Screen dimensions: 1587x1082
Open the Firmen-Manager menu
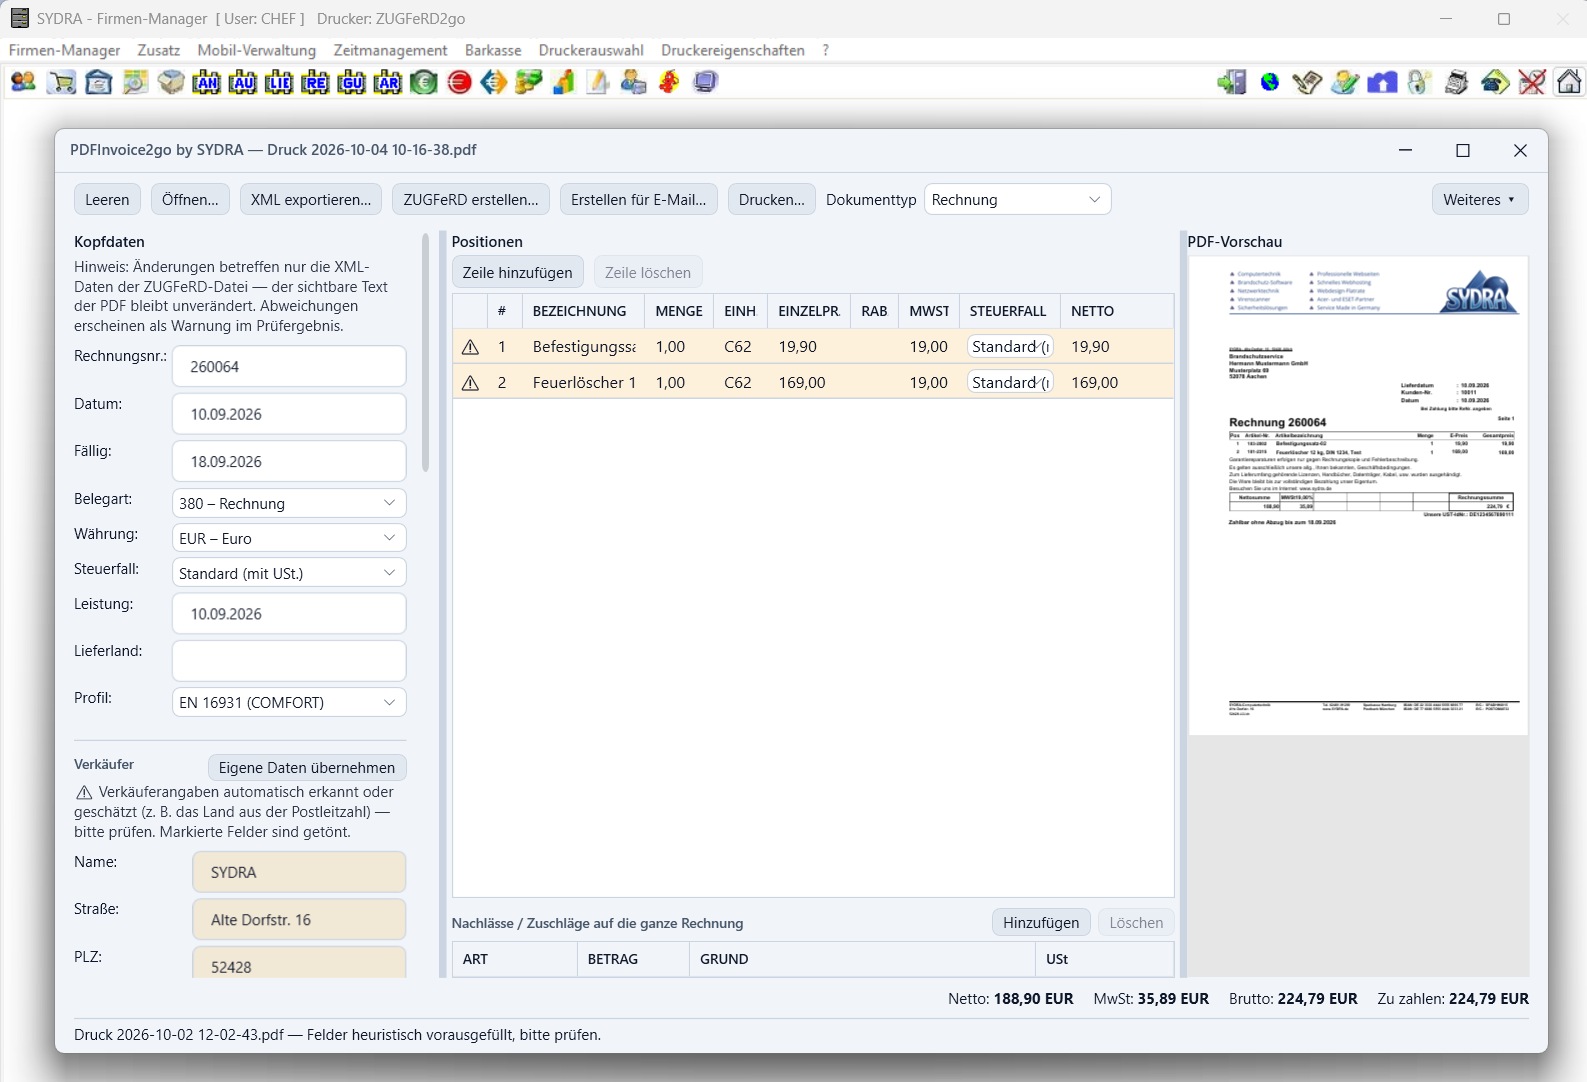64,50
